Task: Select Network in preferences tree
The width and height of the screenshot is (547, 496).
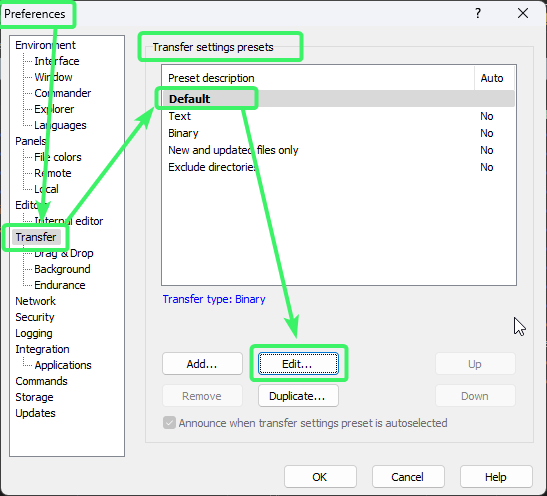Action: coord(35,301)
